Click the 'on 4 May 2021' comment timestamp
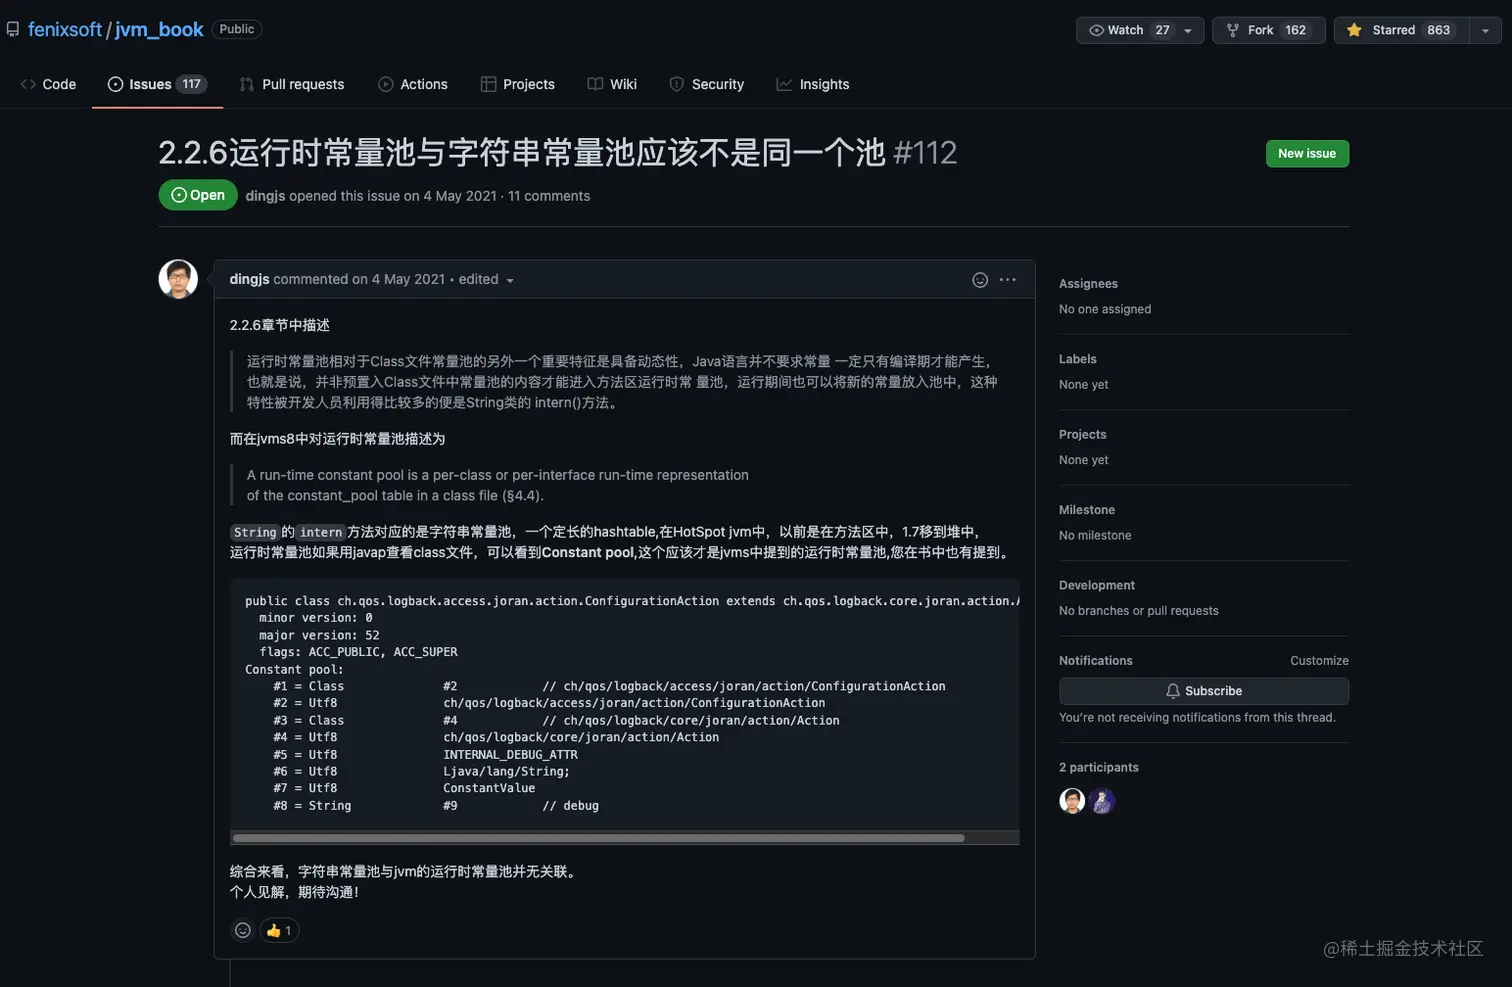 coord(398,279)
